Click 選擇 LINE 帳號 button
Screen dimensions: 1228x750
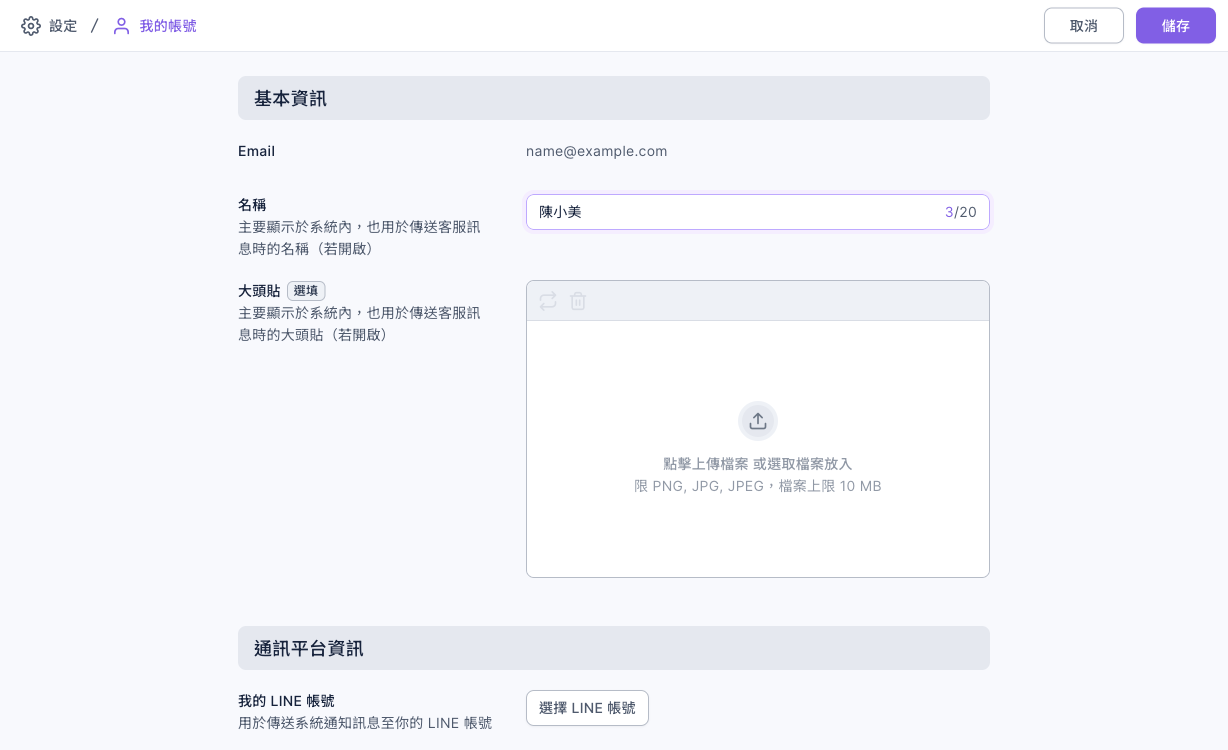(587, 708)
